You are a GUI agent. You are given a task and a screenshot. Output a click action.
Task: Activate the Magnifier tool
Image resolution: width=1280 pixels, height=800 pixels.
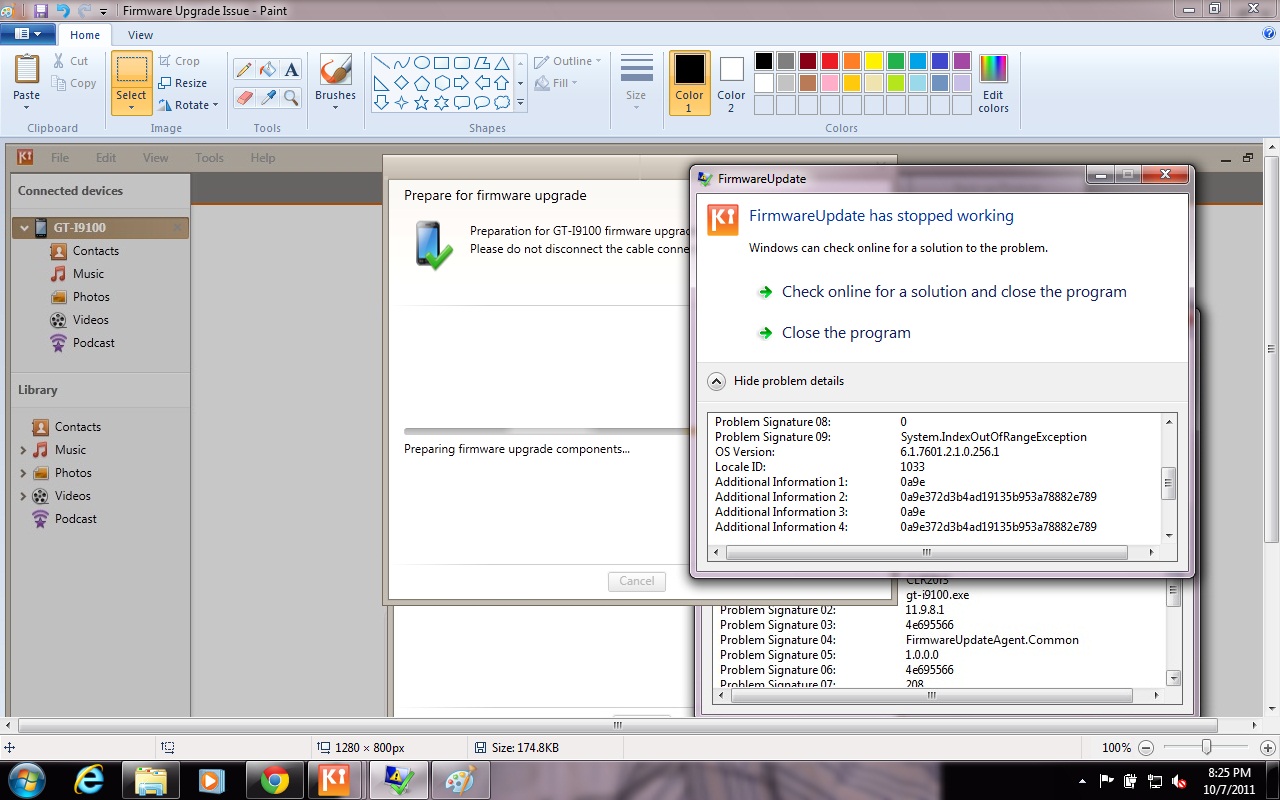(x=291, y=97)
